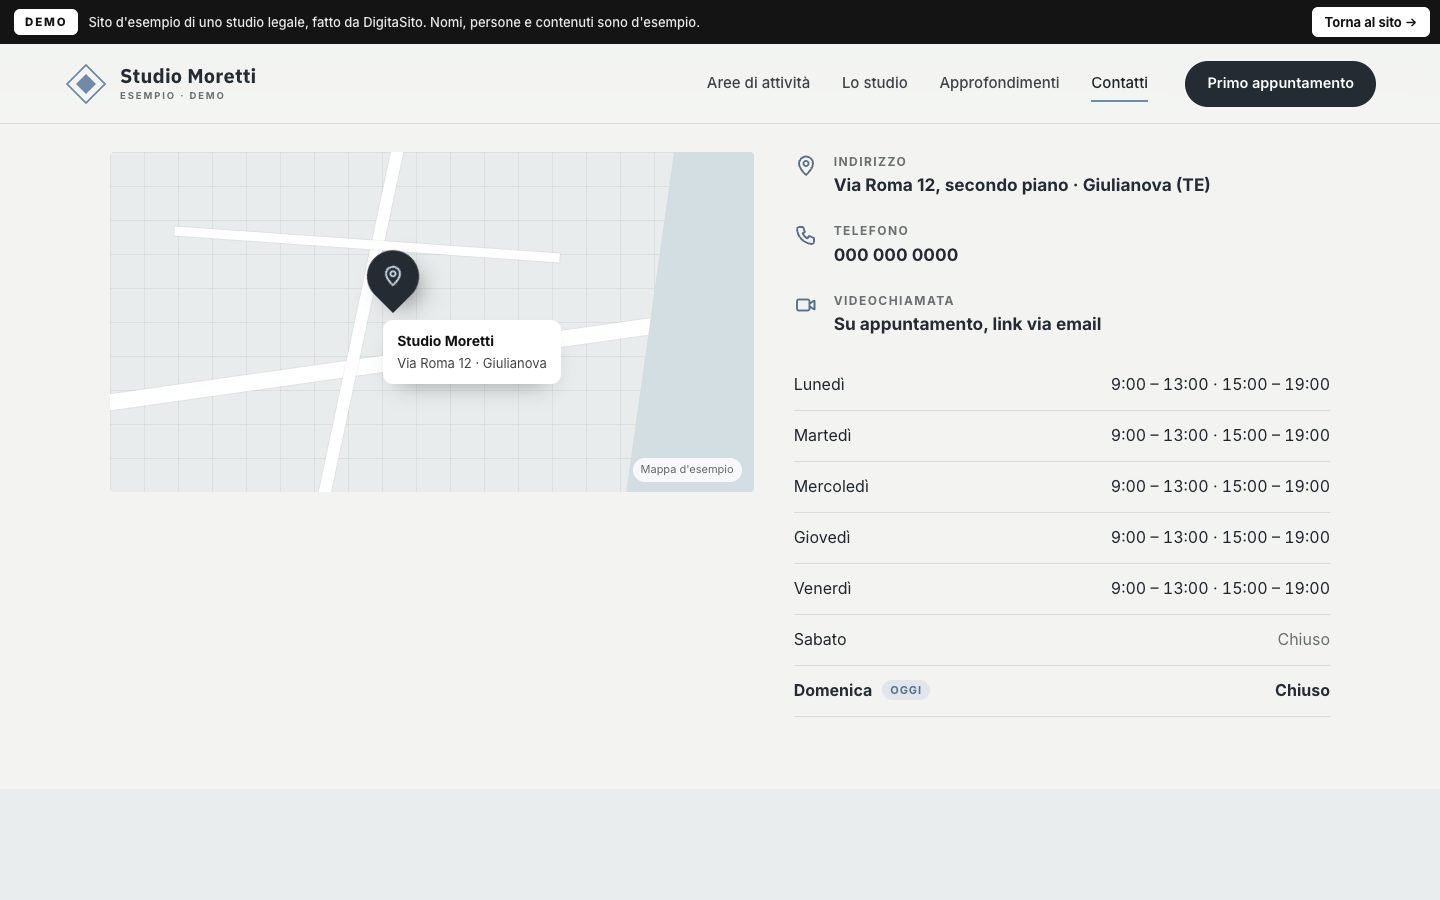Click the phone icon beside Telefono
The width and height of the screenshot is (1440, 900).
[806, 235]
